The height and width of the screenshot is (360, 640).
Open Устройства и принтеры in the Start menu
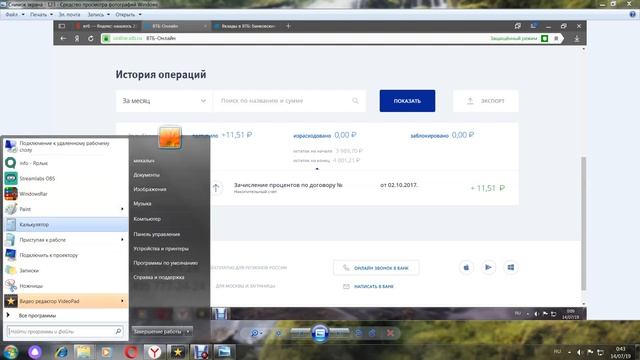[x=161, y=249]
